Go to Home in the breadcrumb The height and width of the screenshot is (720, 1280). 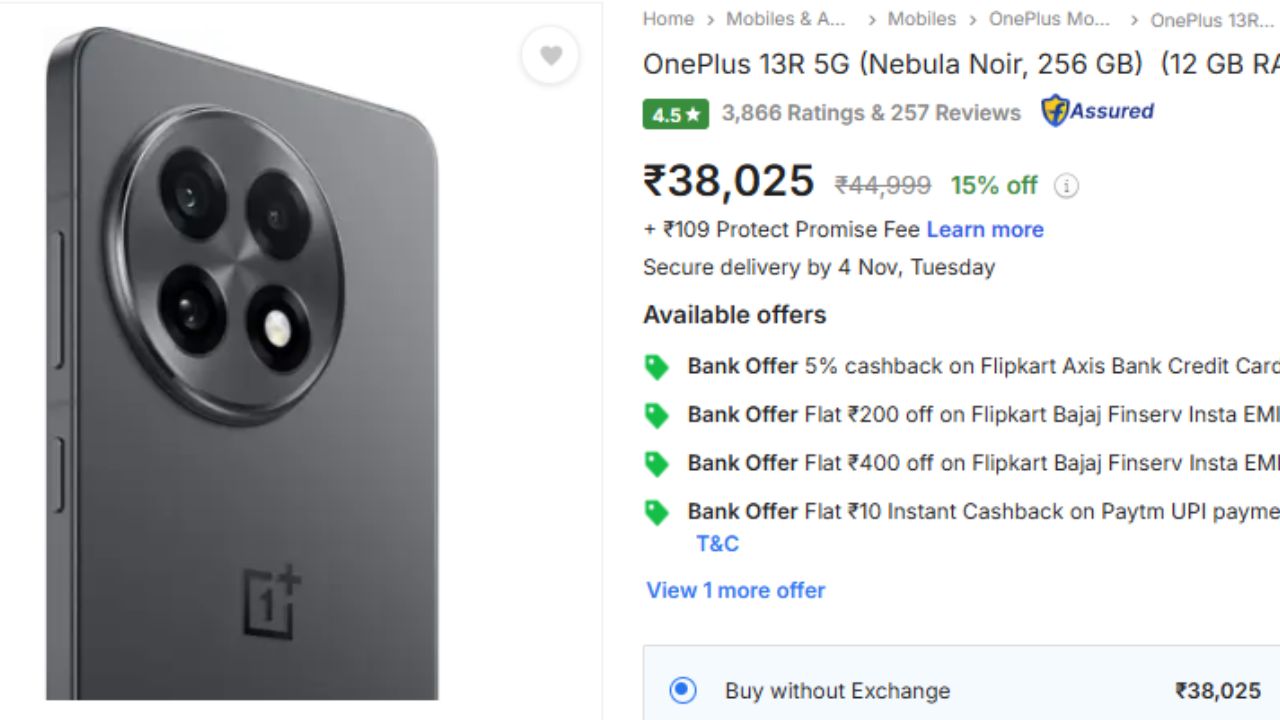pyautogui.click(x=668, y=19)
